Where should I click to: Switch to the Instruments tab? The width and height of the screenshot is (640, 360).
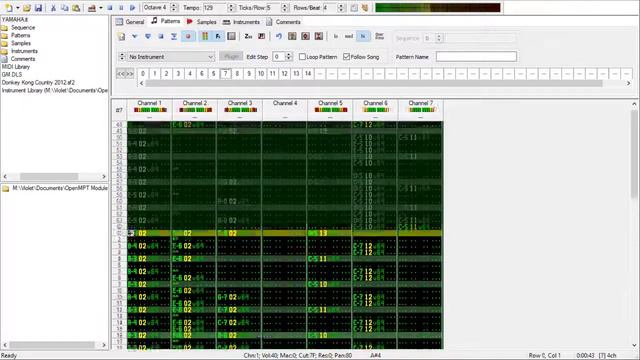pos(241,22)
